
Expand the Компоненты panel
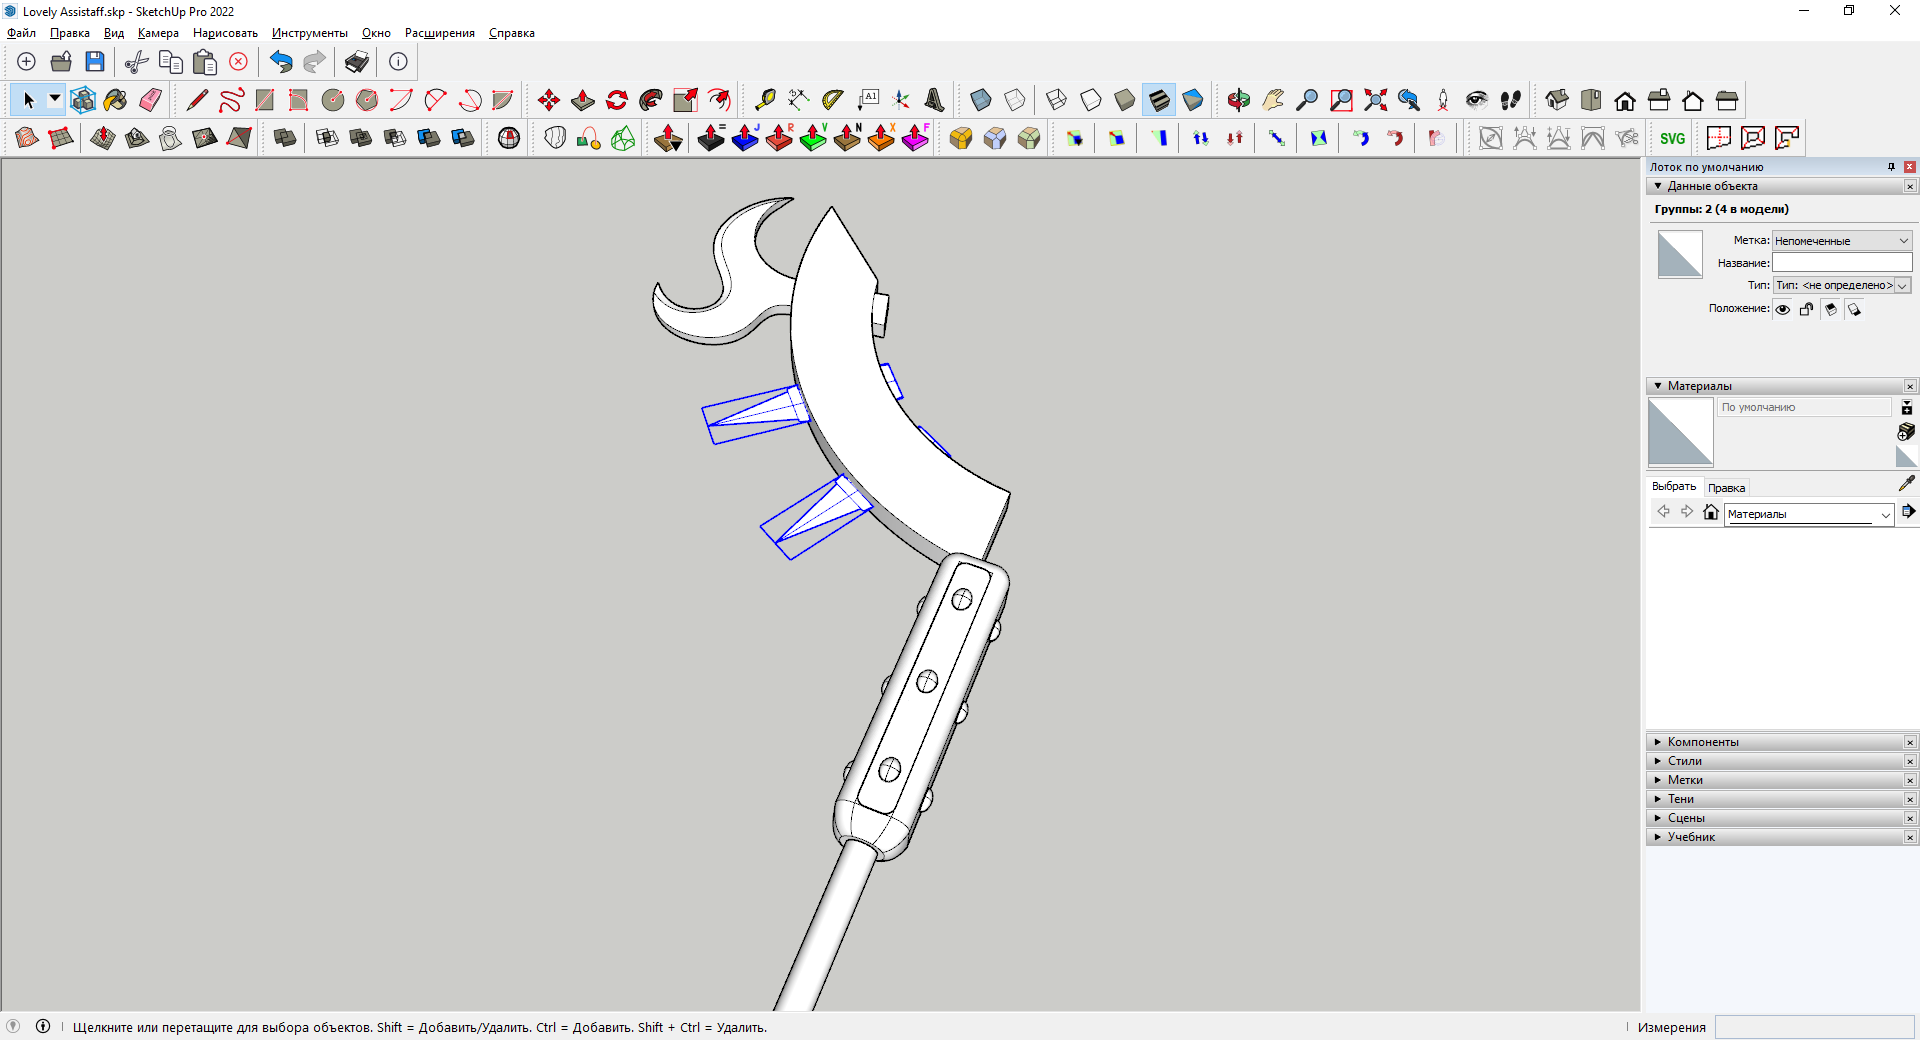pos(1703,742)
